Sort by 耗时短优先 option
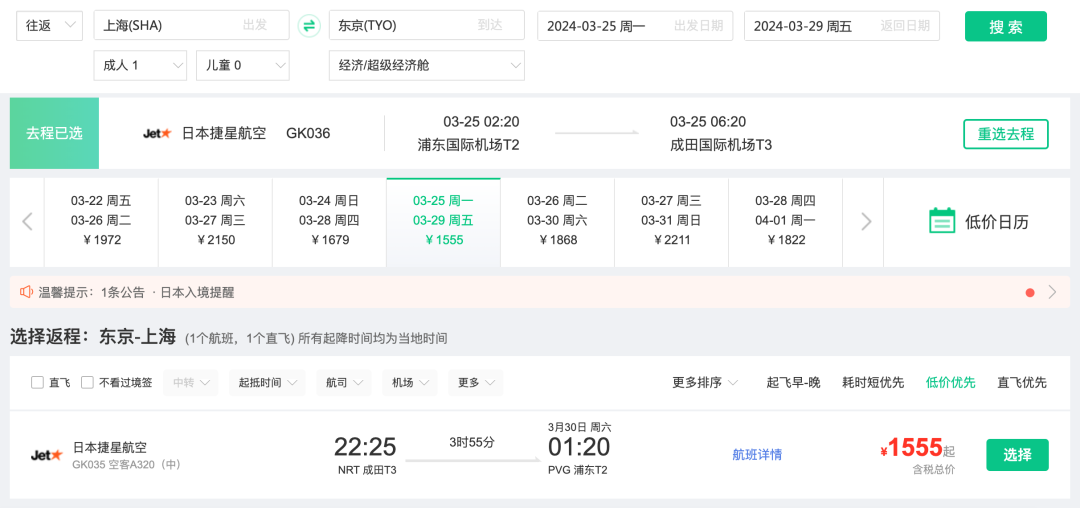Screen dimensions: 1080x508 pyautogui.click(x=873, y=382)
